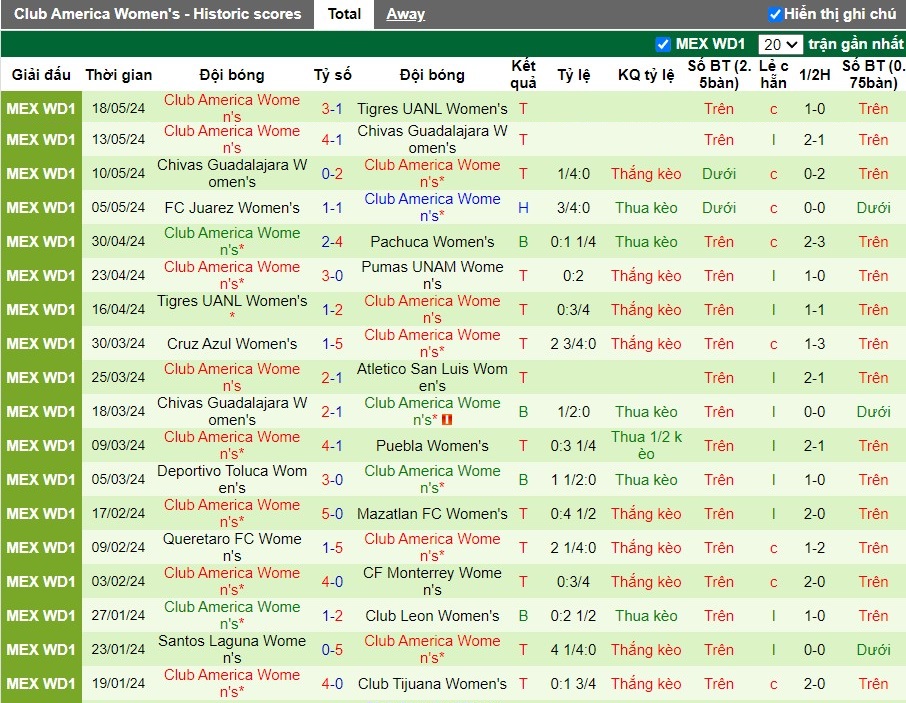Click the 1/2H column header
This screenshot has width=906, height=703.
pos(815,75)
